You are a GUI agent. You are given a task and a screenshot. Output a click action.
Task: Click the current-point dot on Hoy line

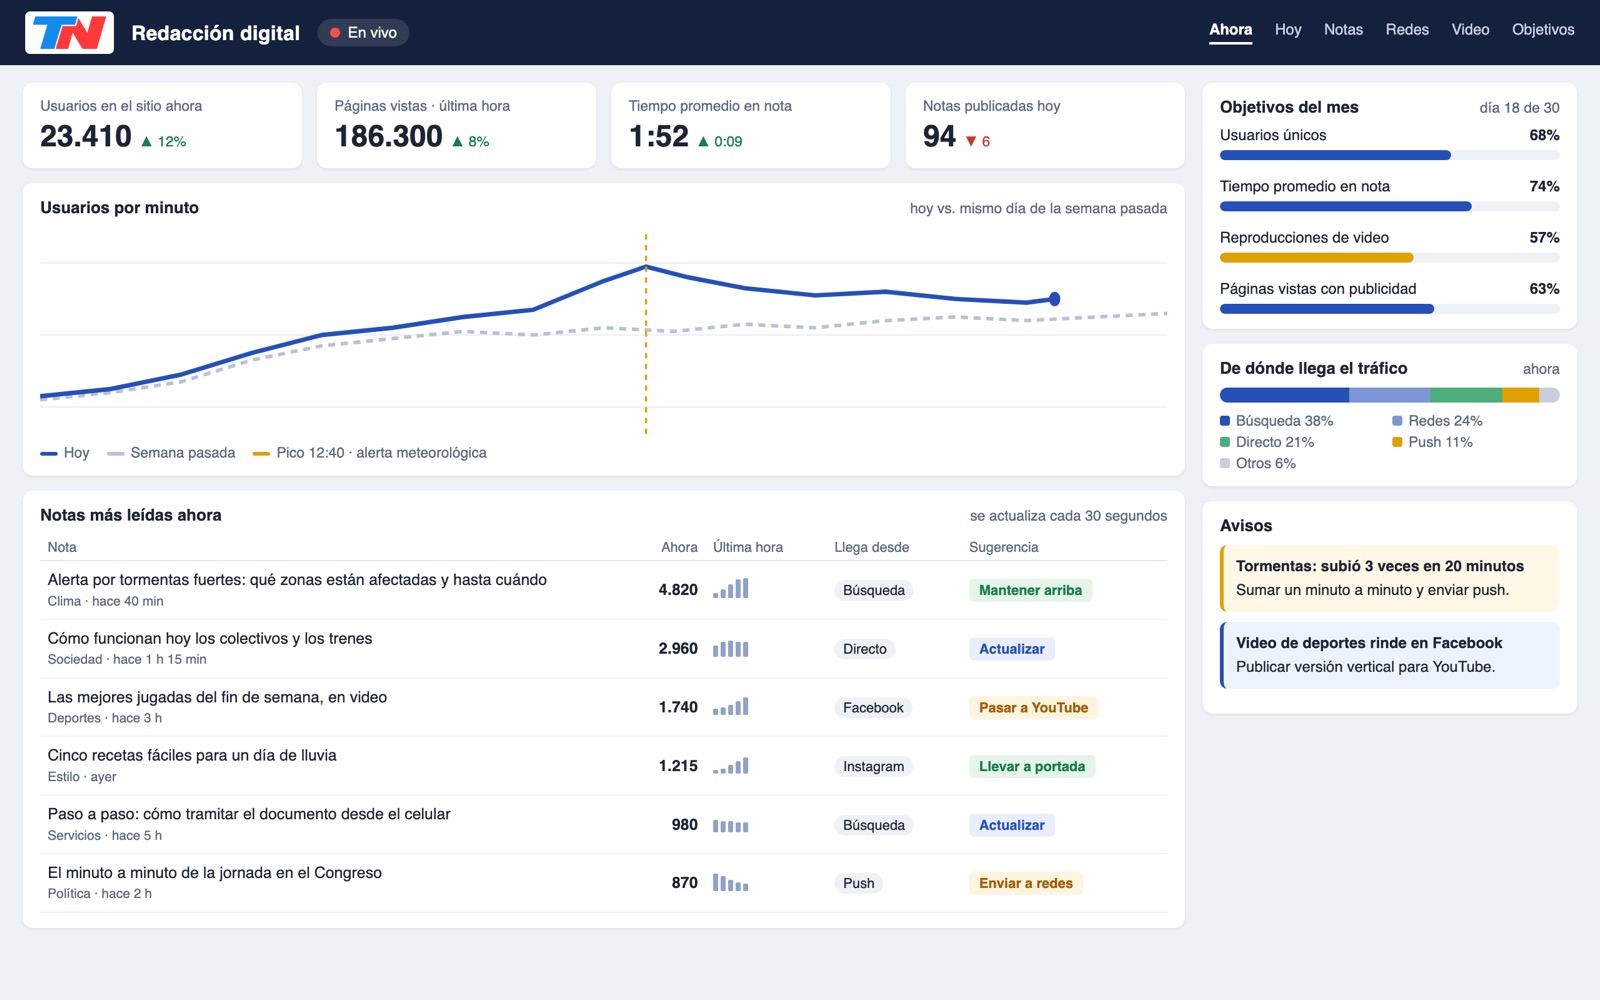[1054, 299]
